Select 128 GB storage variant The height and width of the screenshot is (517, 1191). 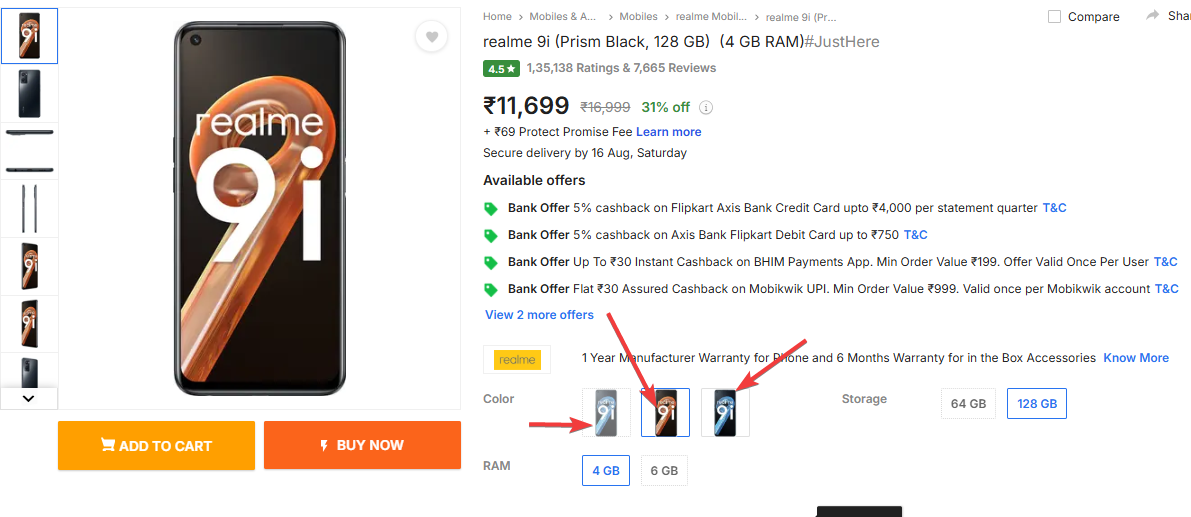coord(1036,404)
